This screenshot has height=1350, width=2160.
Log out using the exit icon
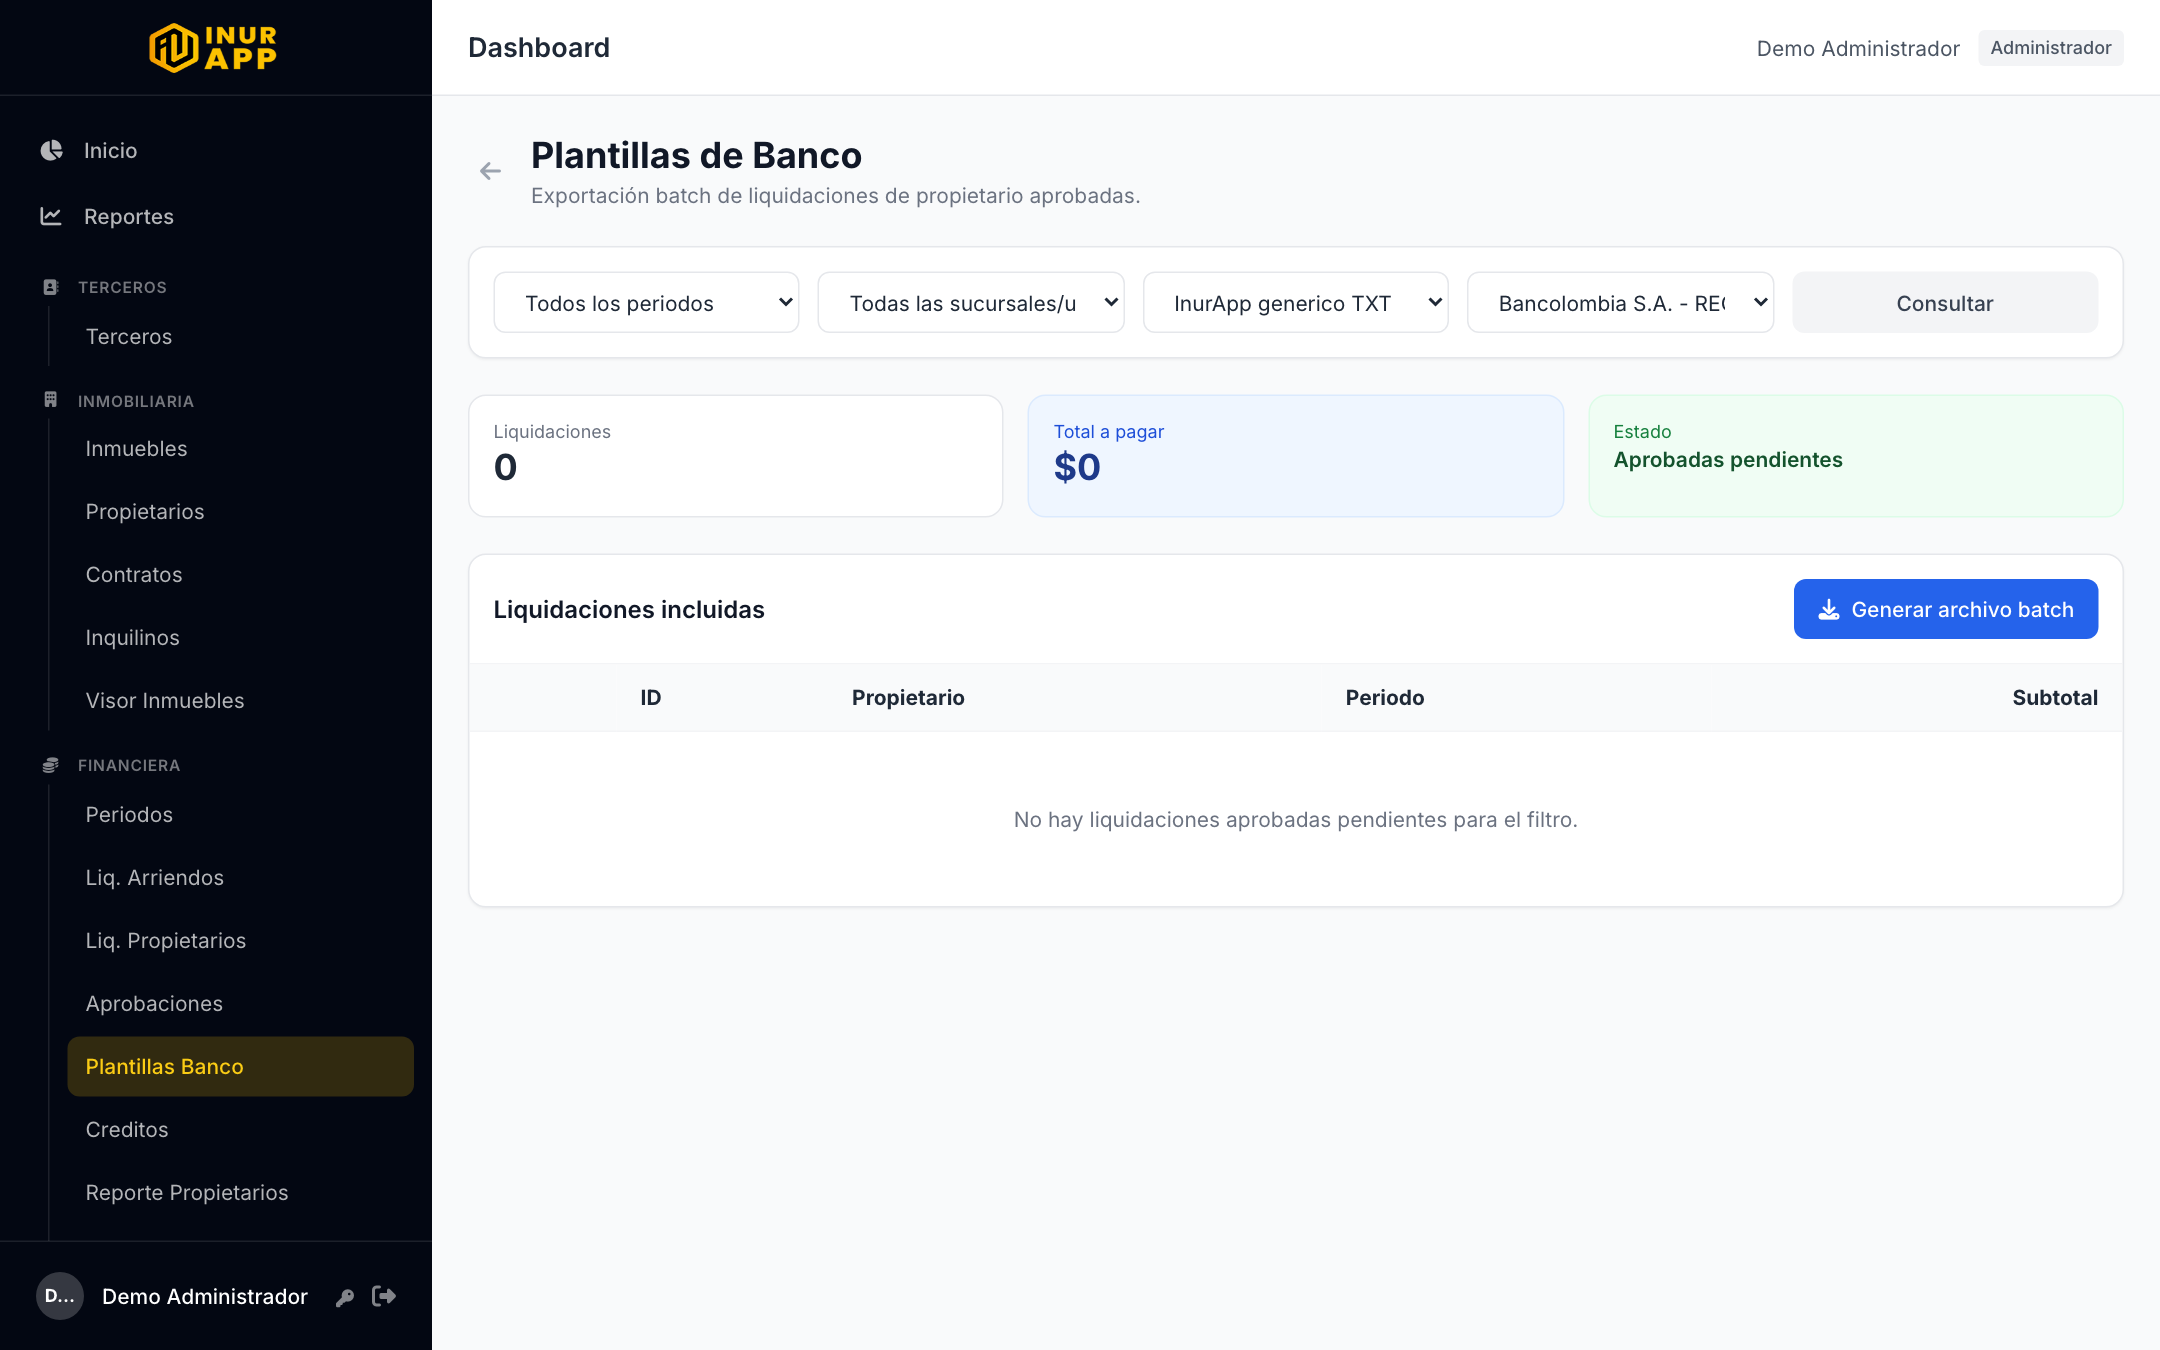click(384, 1296)
